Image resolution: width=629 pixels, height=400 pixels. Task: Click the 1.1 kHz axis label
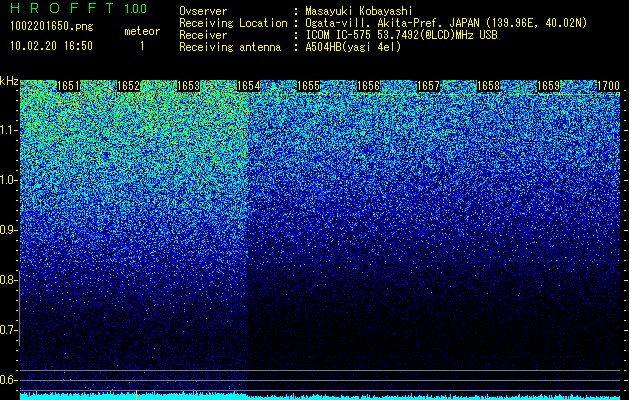click(8, 130)
